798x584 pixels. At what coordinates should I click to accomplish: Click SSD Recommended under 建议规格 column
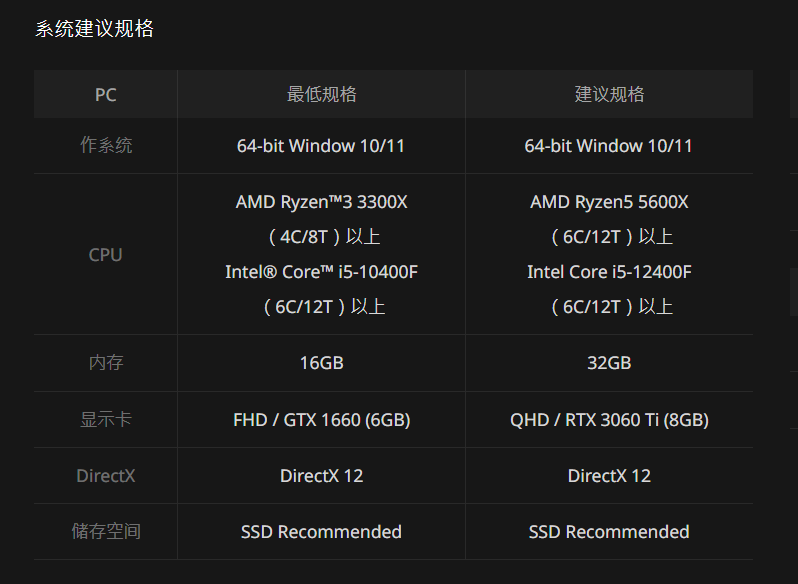pos(609,532)
